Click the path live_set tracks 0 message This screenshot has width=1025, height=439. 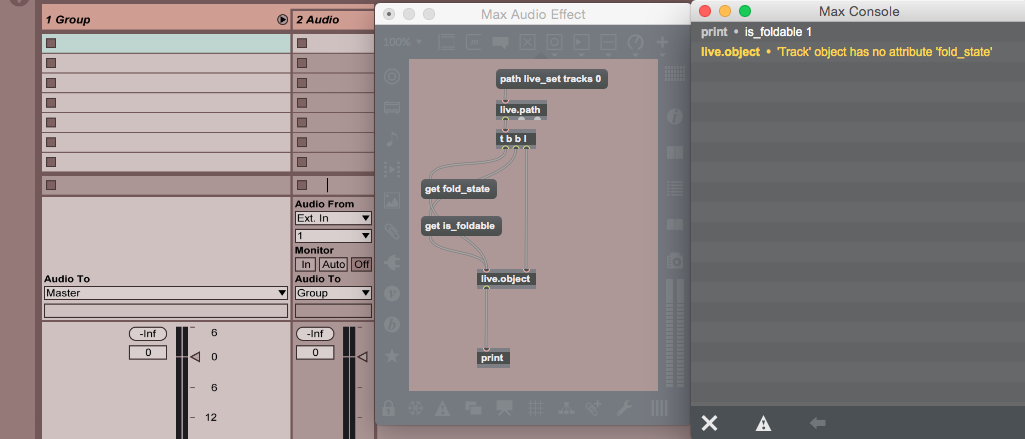point(551,78)
